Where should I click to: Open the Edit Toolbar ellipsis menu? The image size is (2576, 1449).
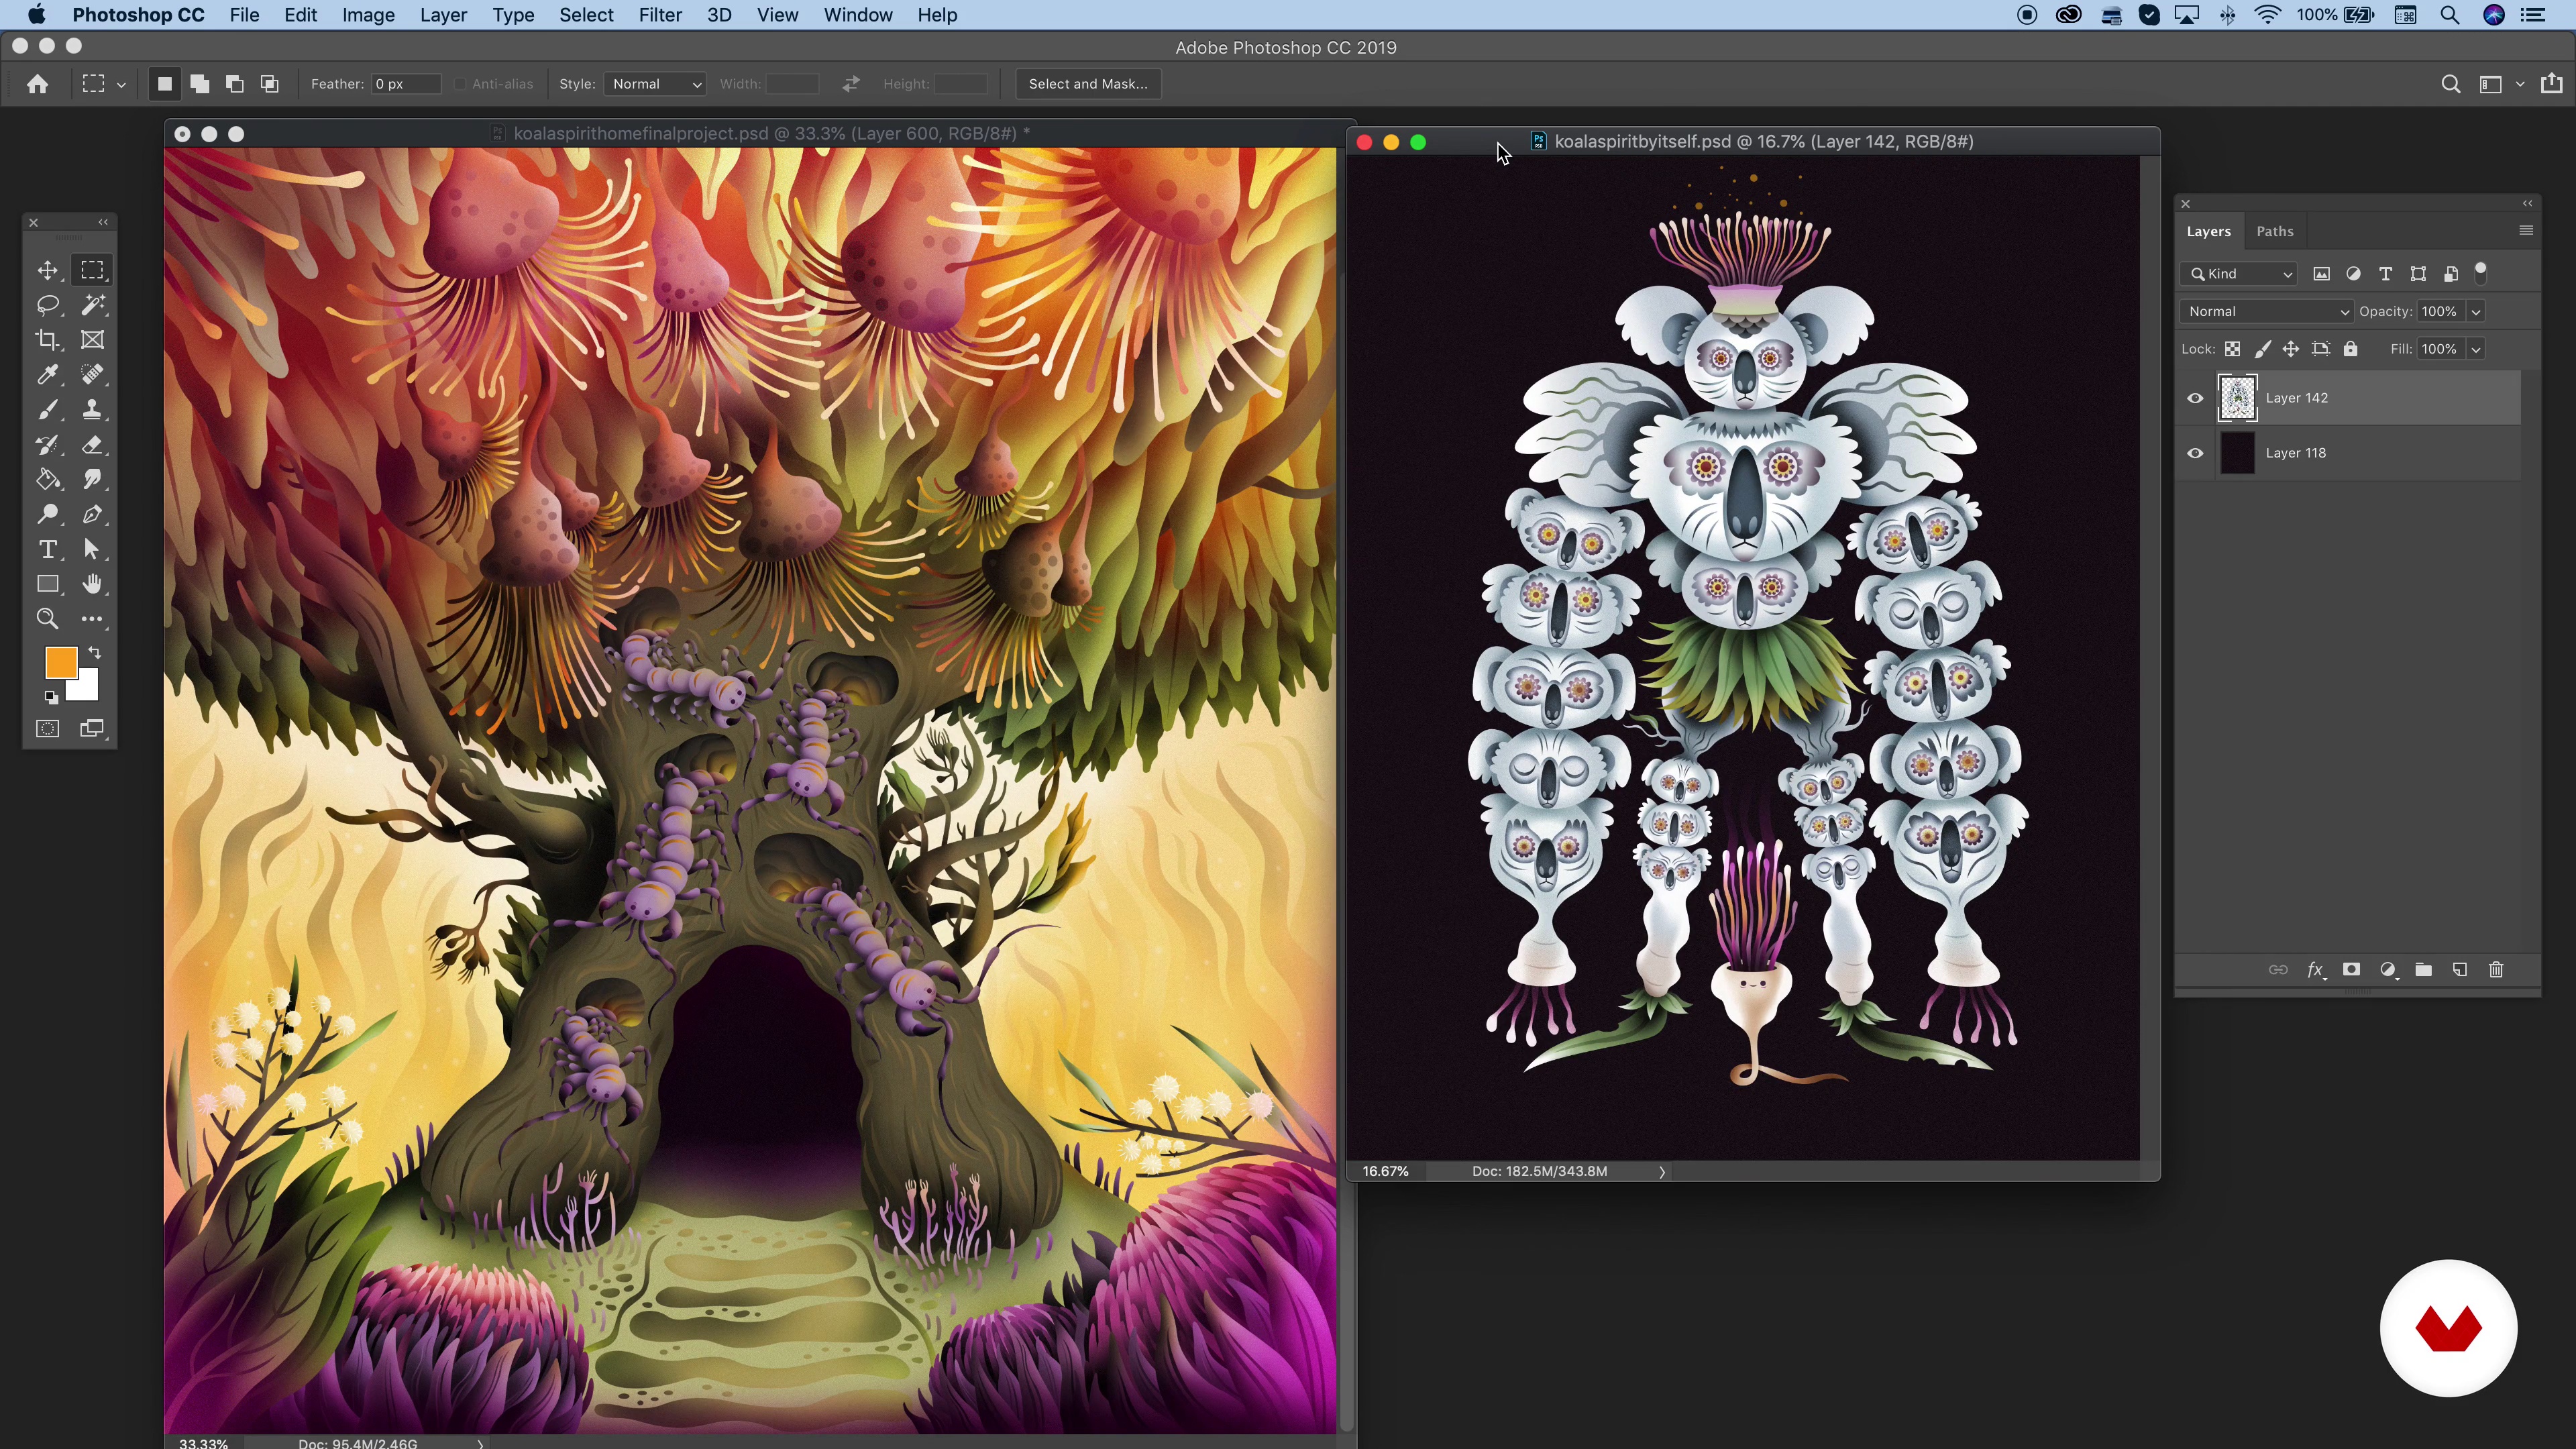tap(92, 619)
